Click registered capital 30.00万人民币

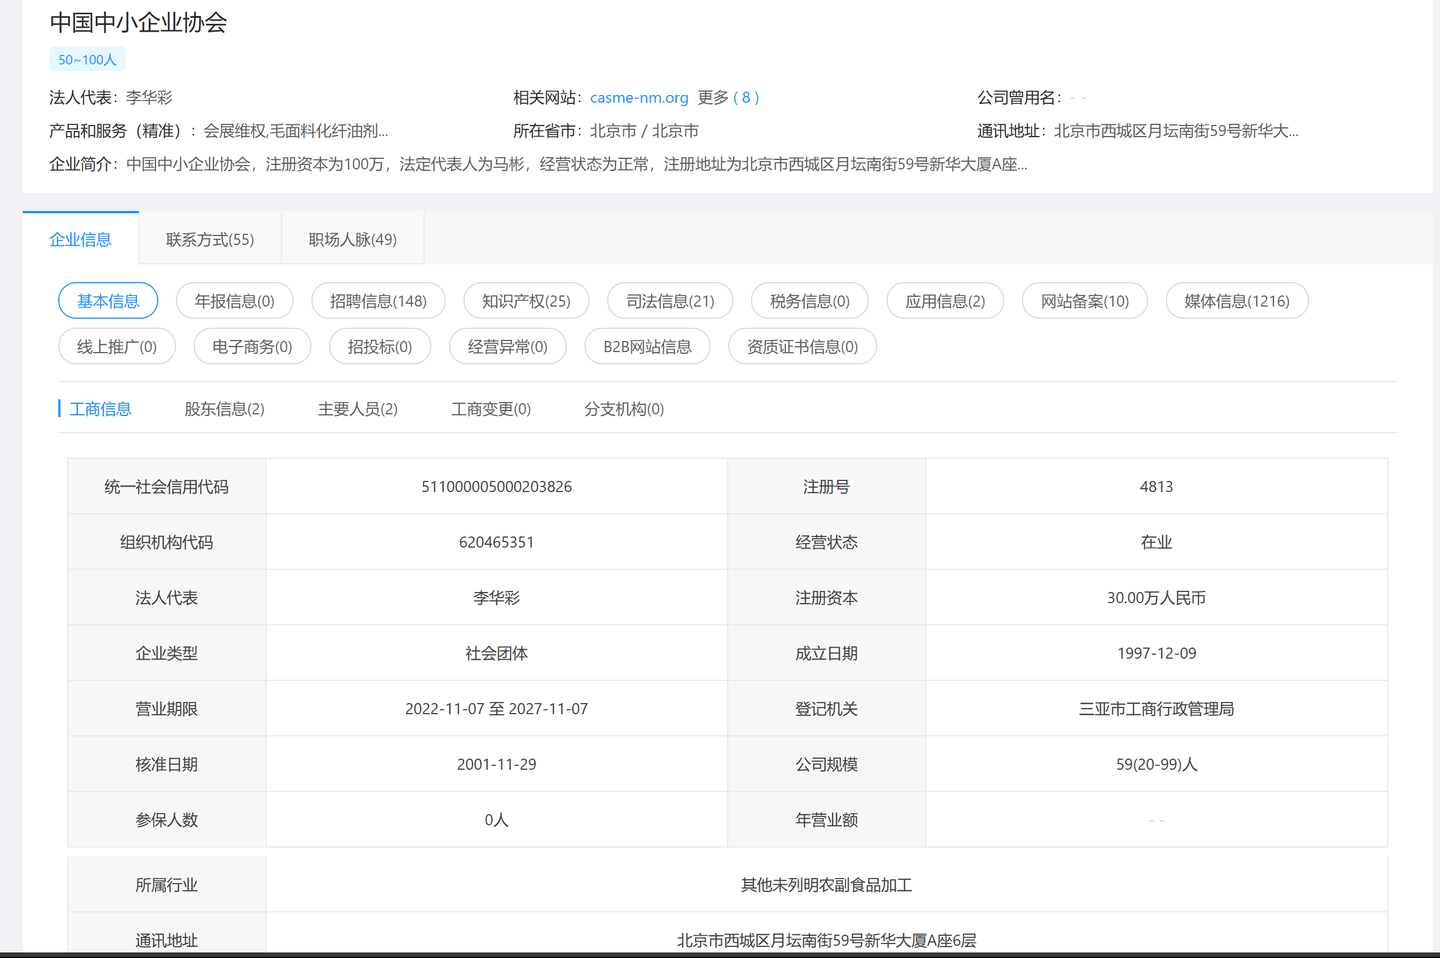click(1157, 598)
